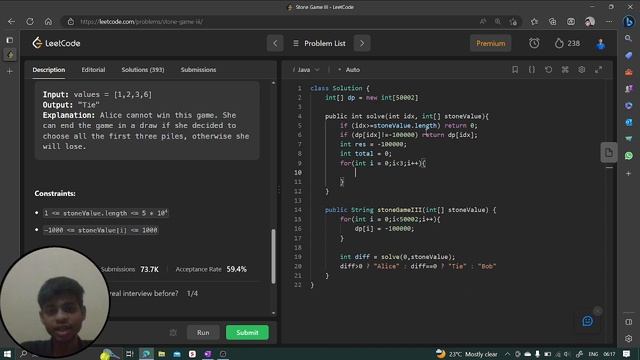Open WhatsApp in Edge sidebar
This screenshot has height=360, width=640.
coord(629,156)
